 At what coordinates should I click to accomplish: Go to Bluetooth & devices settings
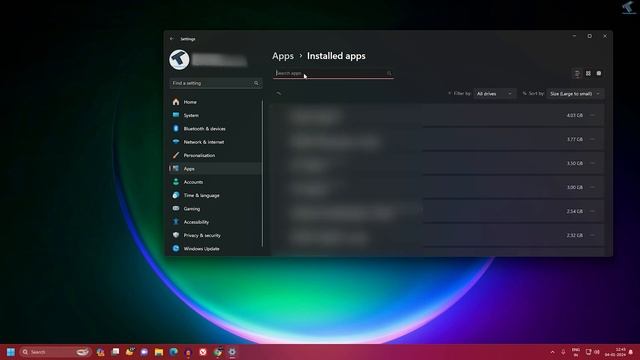click(215, 129)
